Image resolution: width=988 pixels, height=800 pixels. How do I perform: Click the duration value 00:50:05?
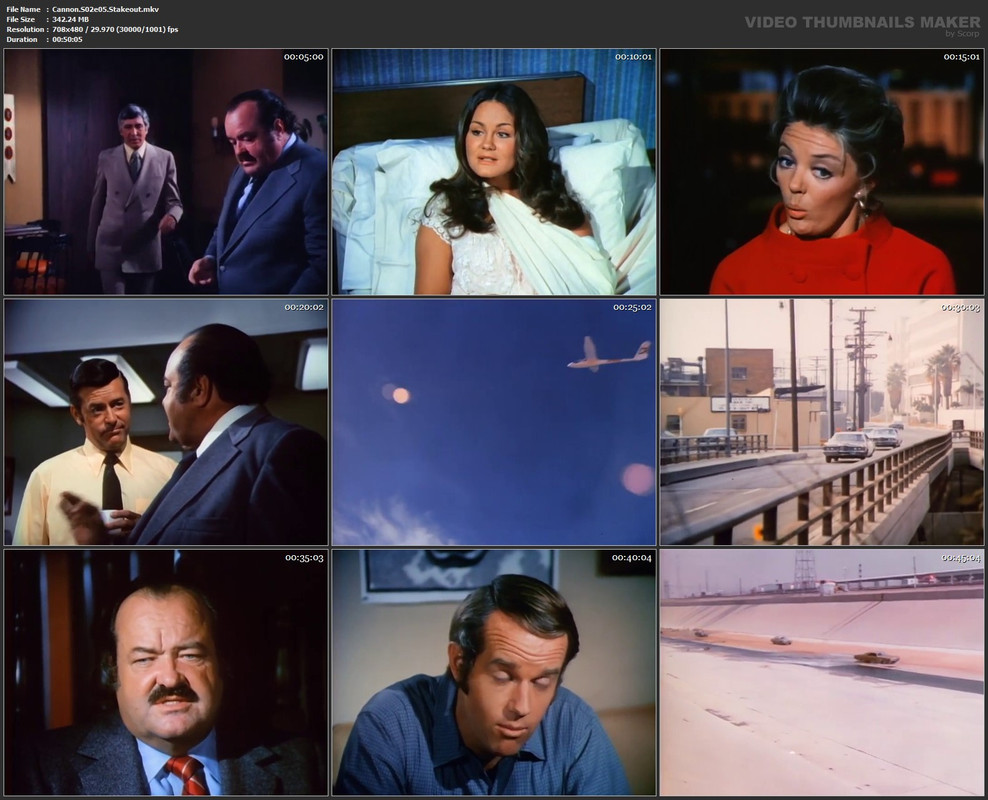67,40
